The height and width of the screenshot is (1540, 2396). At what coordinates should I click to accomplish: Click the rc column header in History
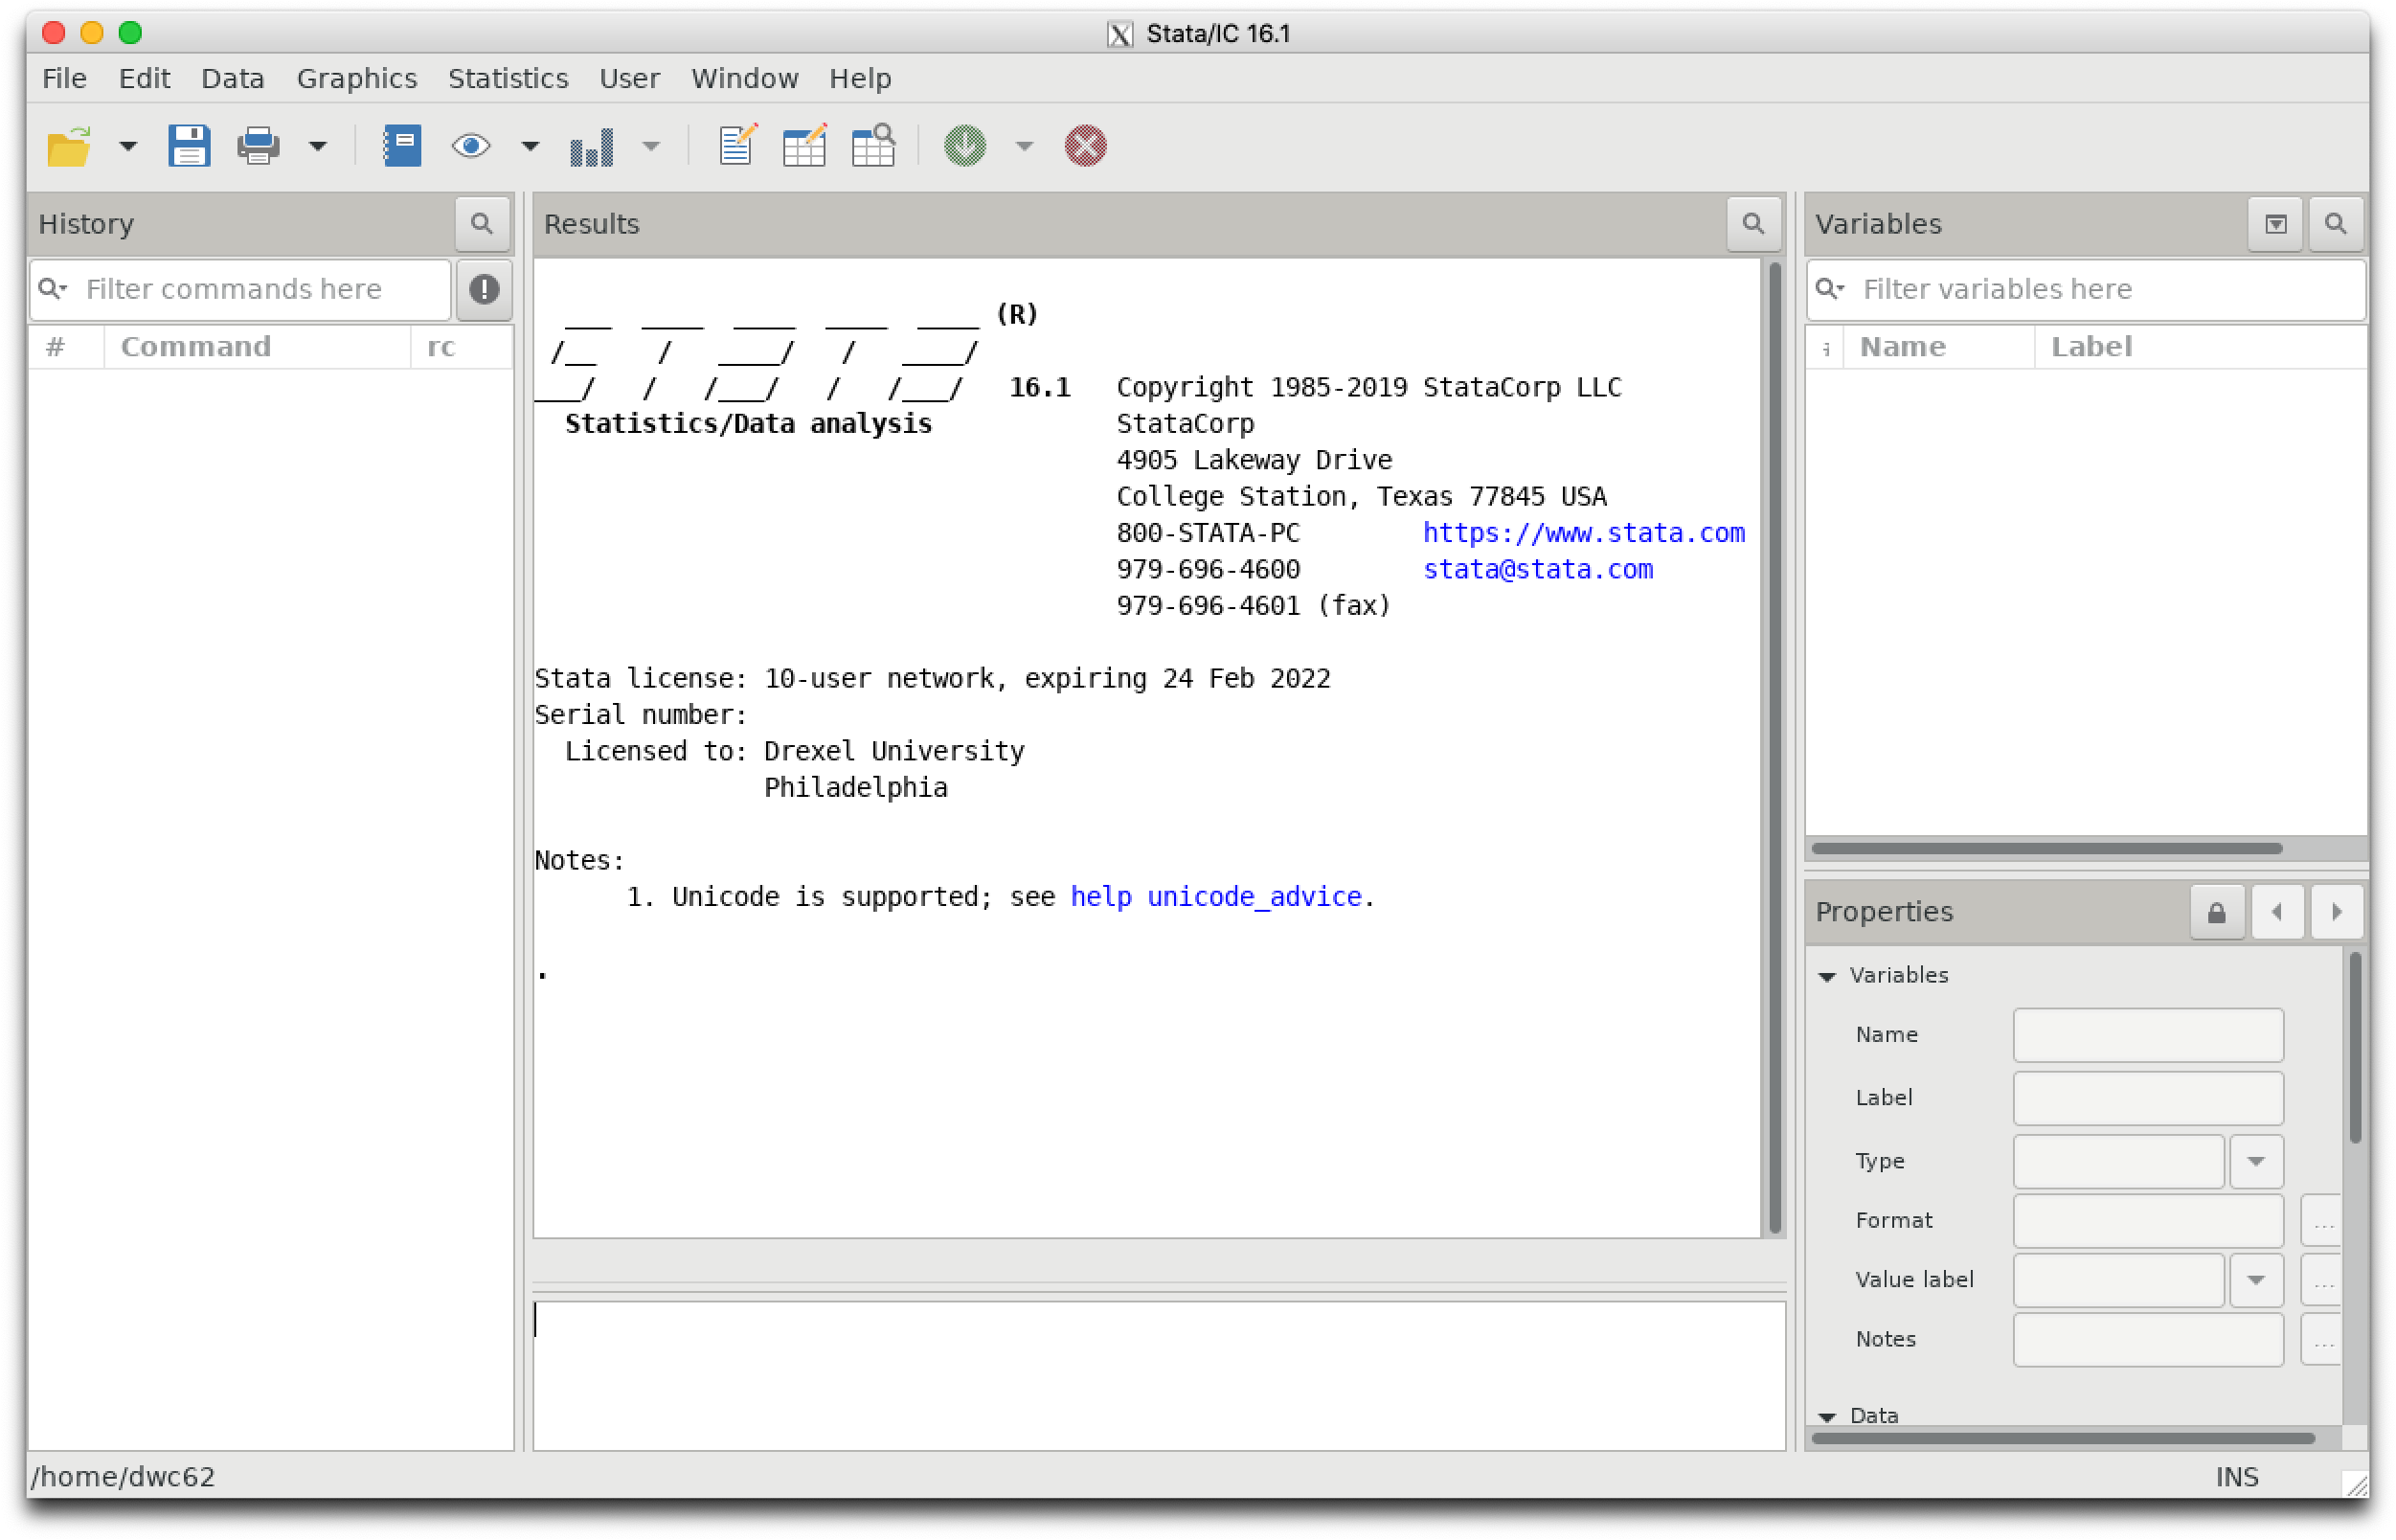click(x=461, y=346)
